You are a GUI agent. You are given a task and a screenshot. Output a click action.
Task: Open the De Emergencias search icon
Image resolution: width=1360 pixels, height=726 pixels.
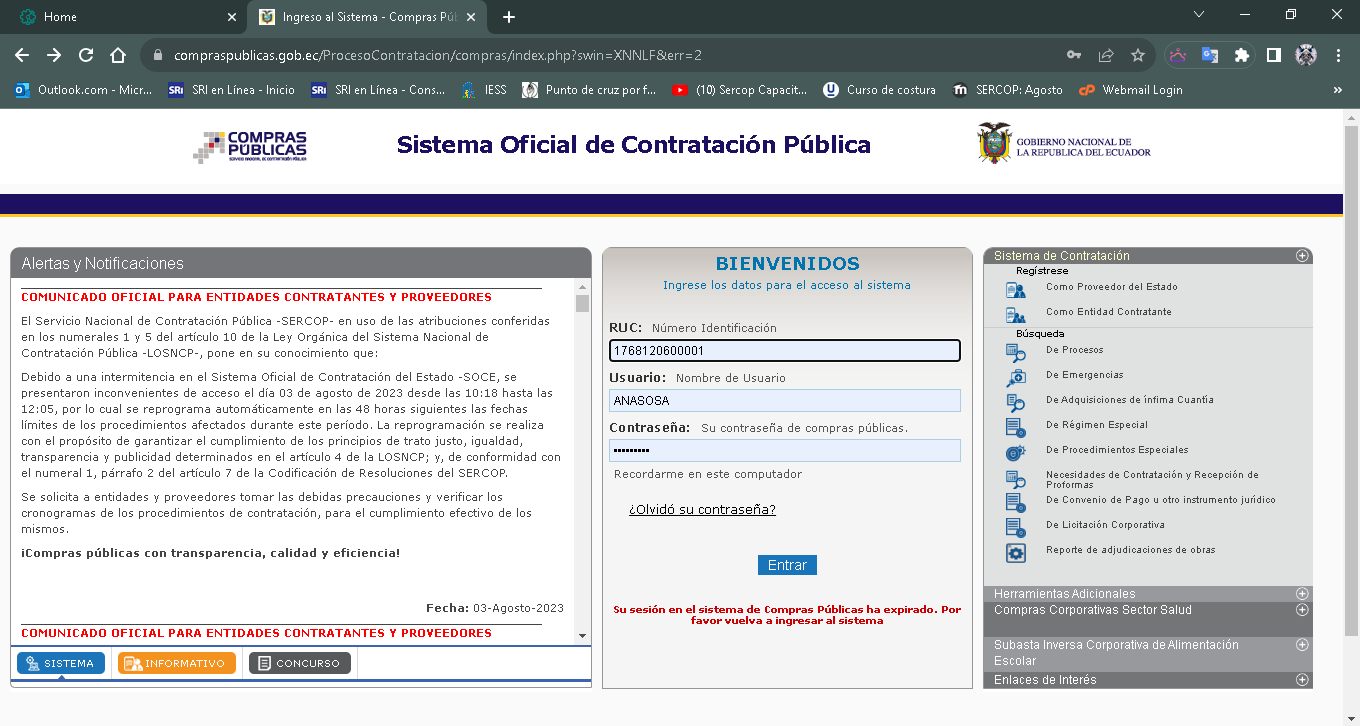1015,377
